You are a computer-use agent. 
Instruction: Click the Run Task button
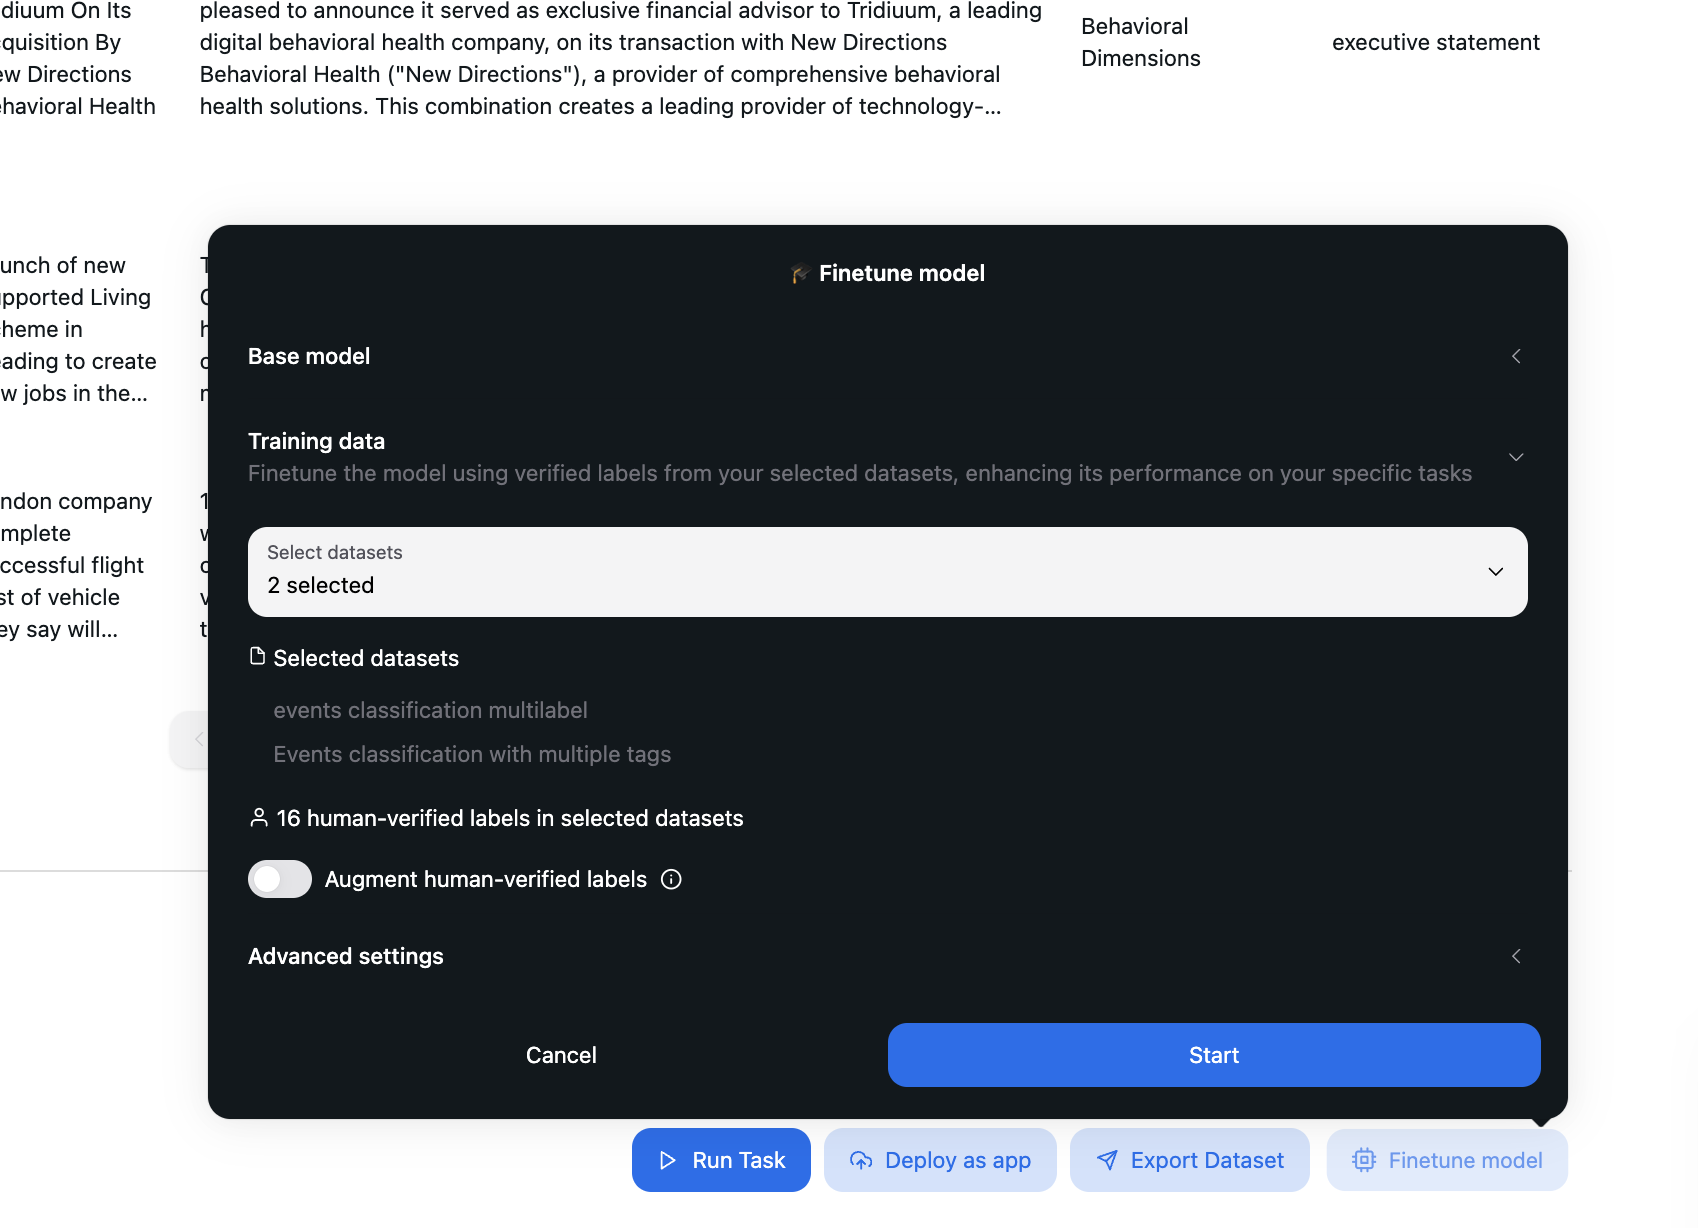click(x=721, y=1160)
